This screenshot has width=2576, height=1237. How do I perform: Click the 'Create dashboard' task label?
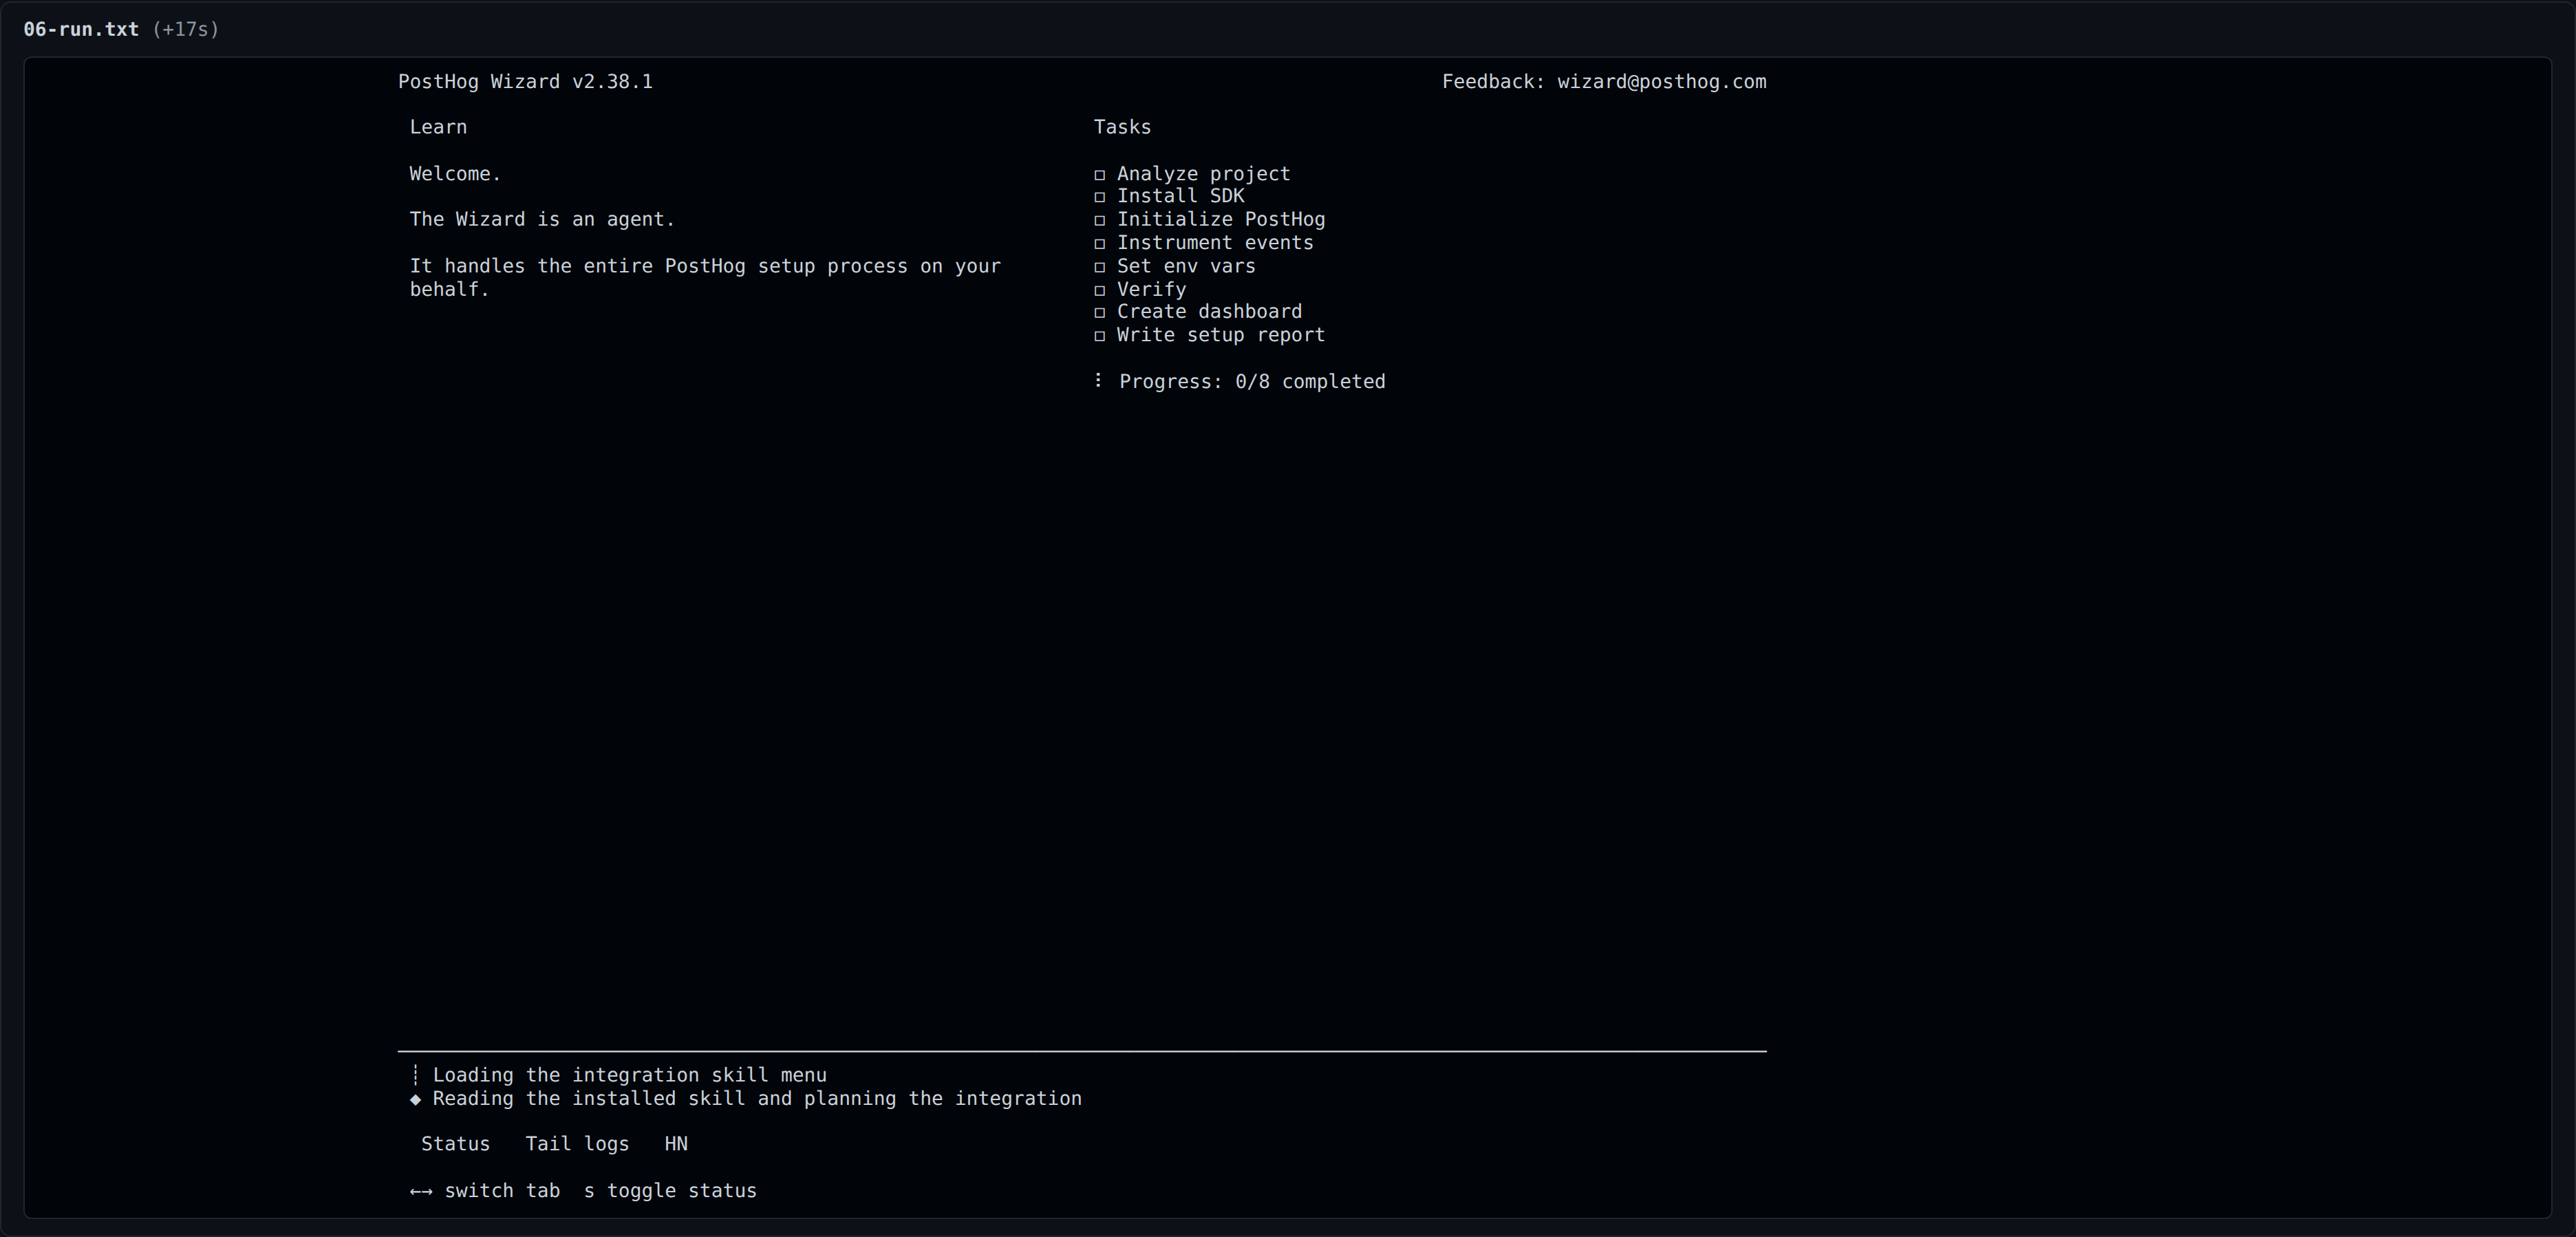pyautogui.click(x=1209, y=312)
